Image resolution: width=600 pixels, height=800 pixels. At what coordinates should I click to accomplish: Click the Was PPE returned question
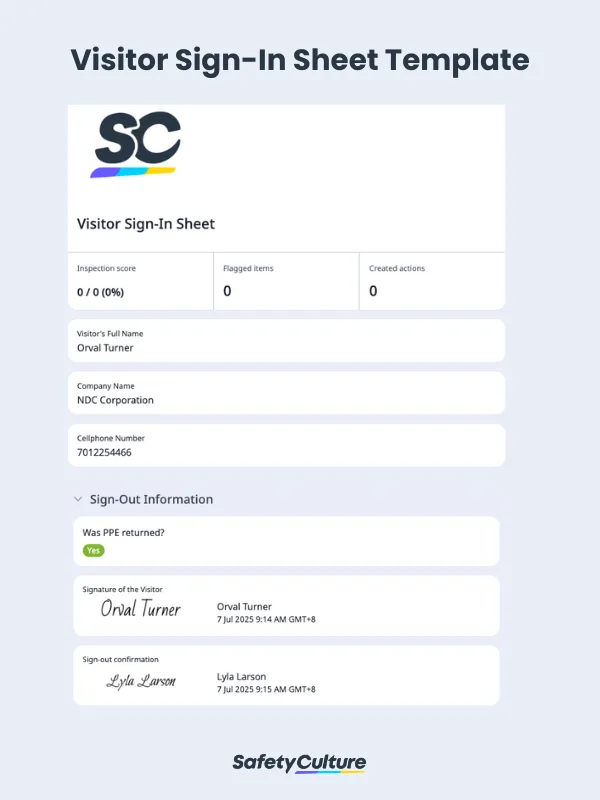123,532
